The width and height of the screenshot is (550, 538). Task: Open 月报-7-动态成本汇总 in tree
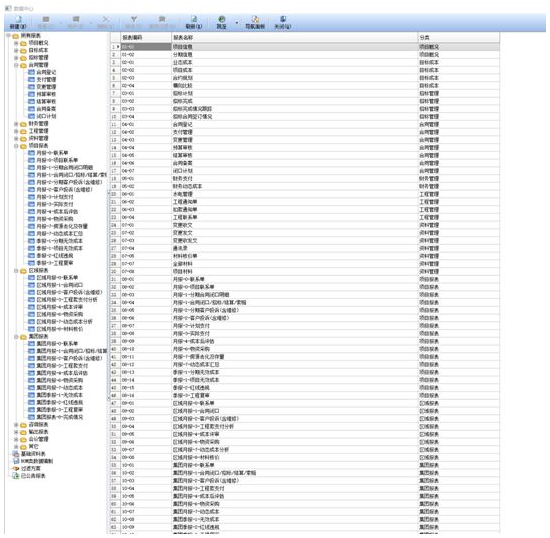[60, 234]
